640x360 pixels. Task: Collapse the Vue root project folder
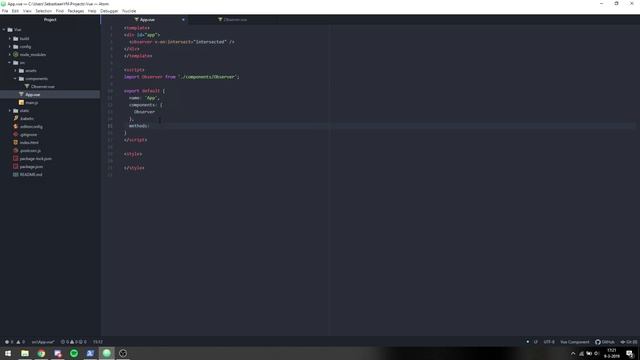click(4, 30)
